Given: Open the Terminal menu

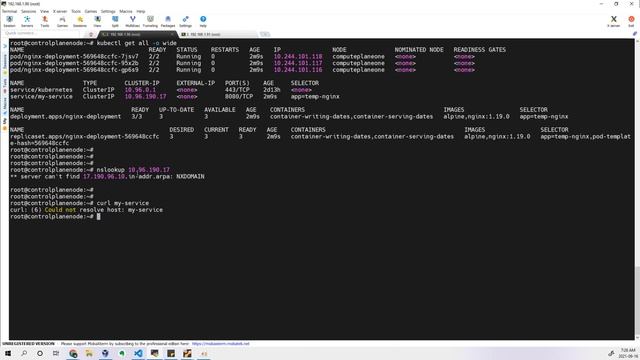Looking at the screenshot, I should [9, 11].
